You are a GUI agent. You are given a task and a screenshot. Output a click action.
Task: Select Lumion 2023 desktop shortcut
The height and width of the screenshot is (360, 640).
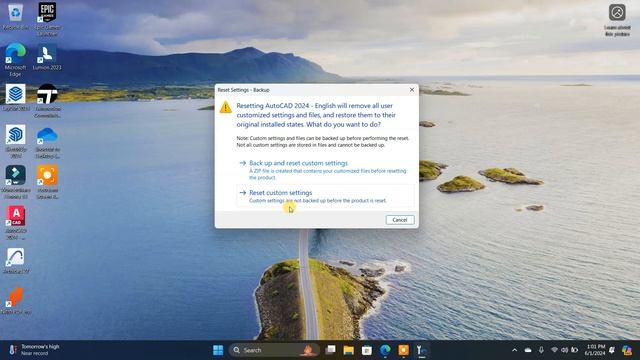pos(47,57)
